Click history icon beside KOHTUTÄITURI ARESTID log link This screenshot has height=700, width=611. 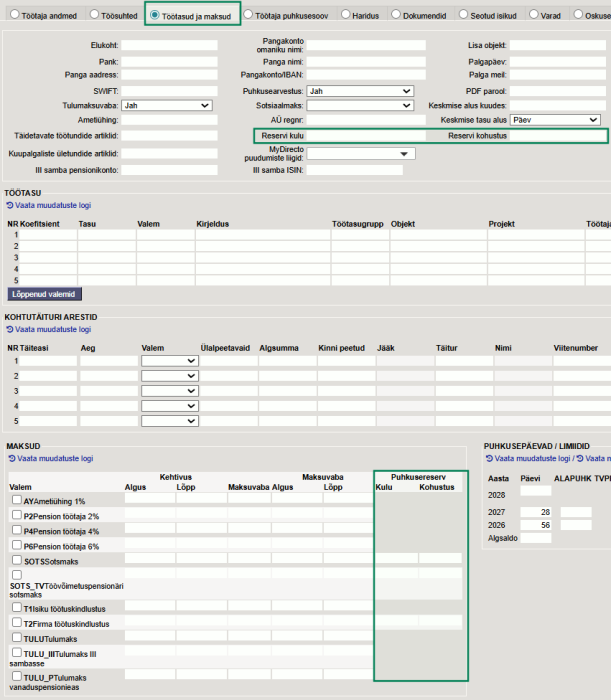[x=10, y=329]
